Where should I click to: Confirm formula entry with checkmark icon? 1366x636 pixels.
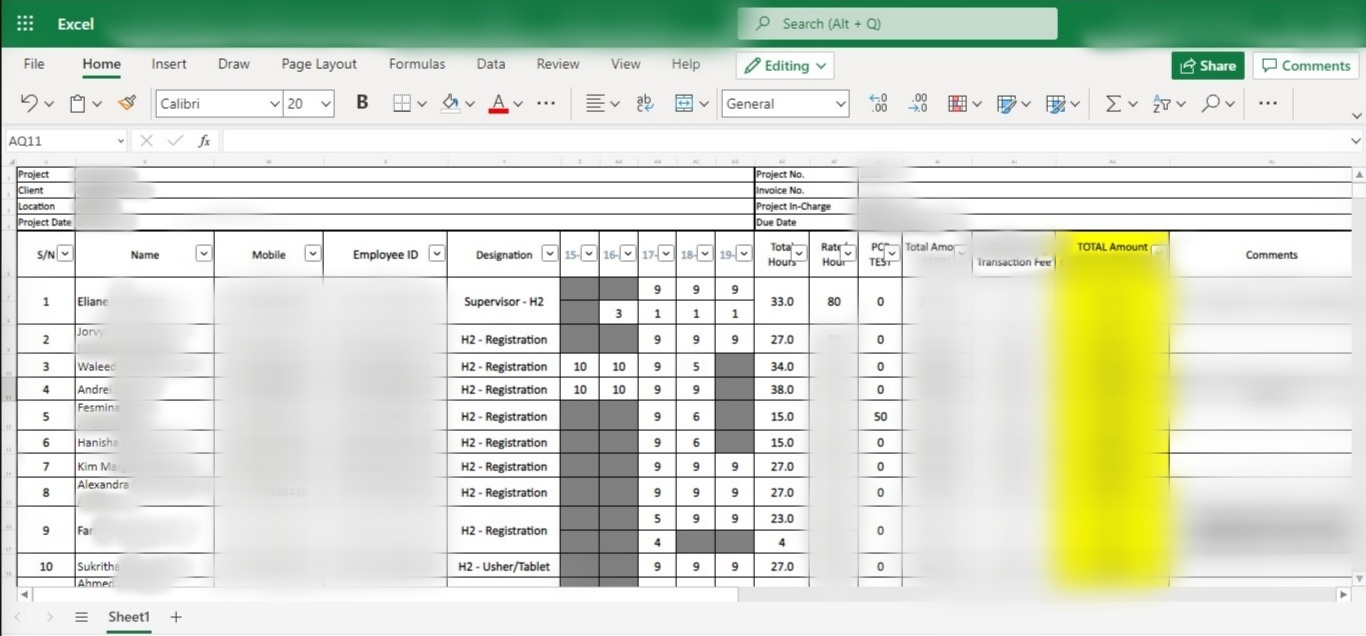(175, 141)
